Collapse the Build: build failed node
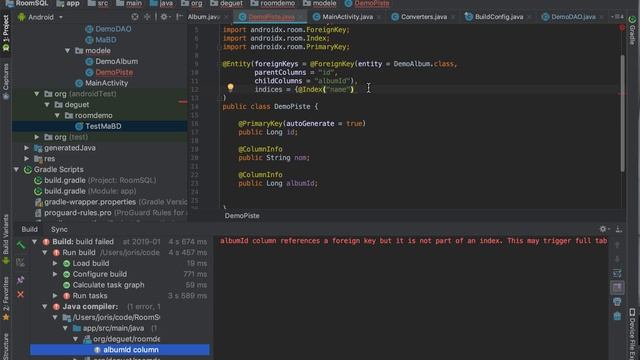This screenshot has width=640, height=360. tap(35, 242)
